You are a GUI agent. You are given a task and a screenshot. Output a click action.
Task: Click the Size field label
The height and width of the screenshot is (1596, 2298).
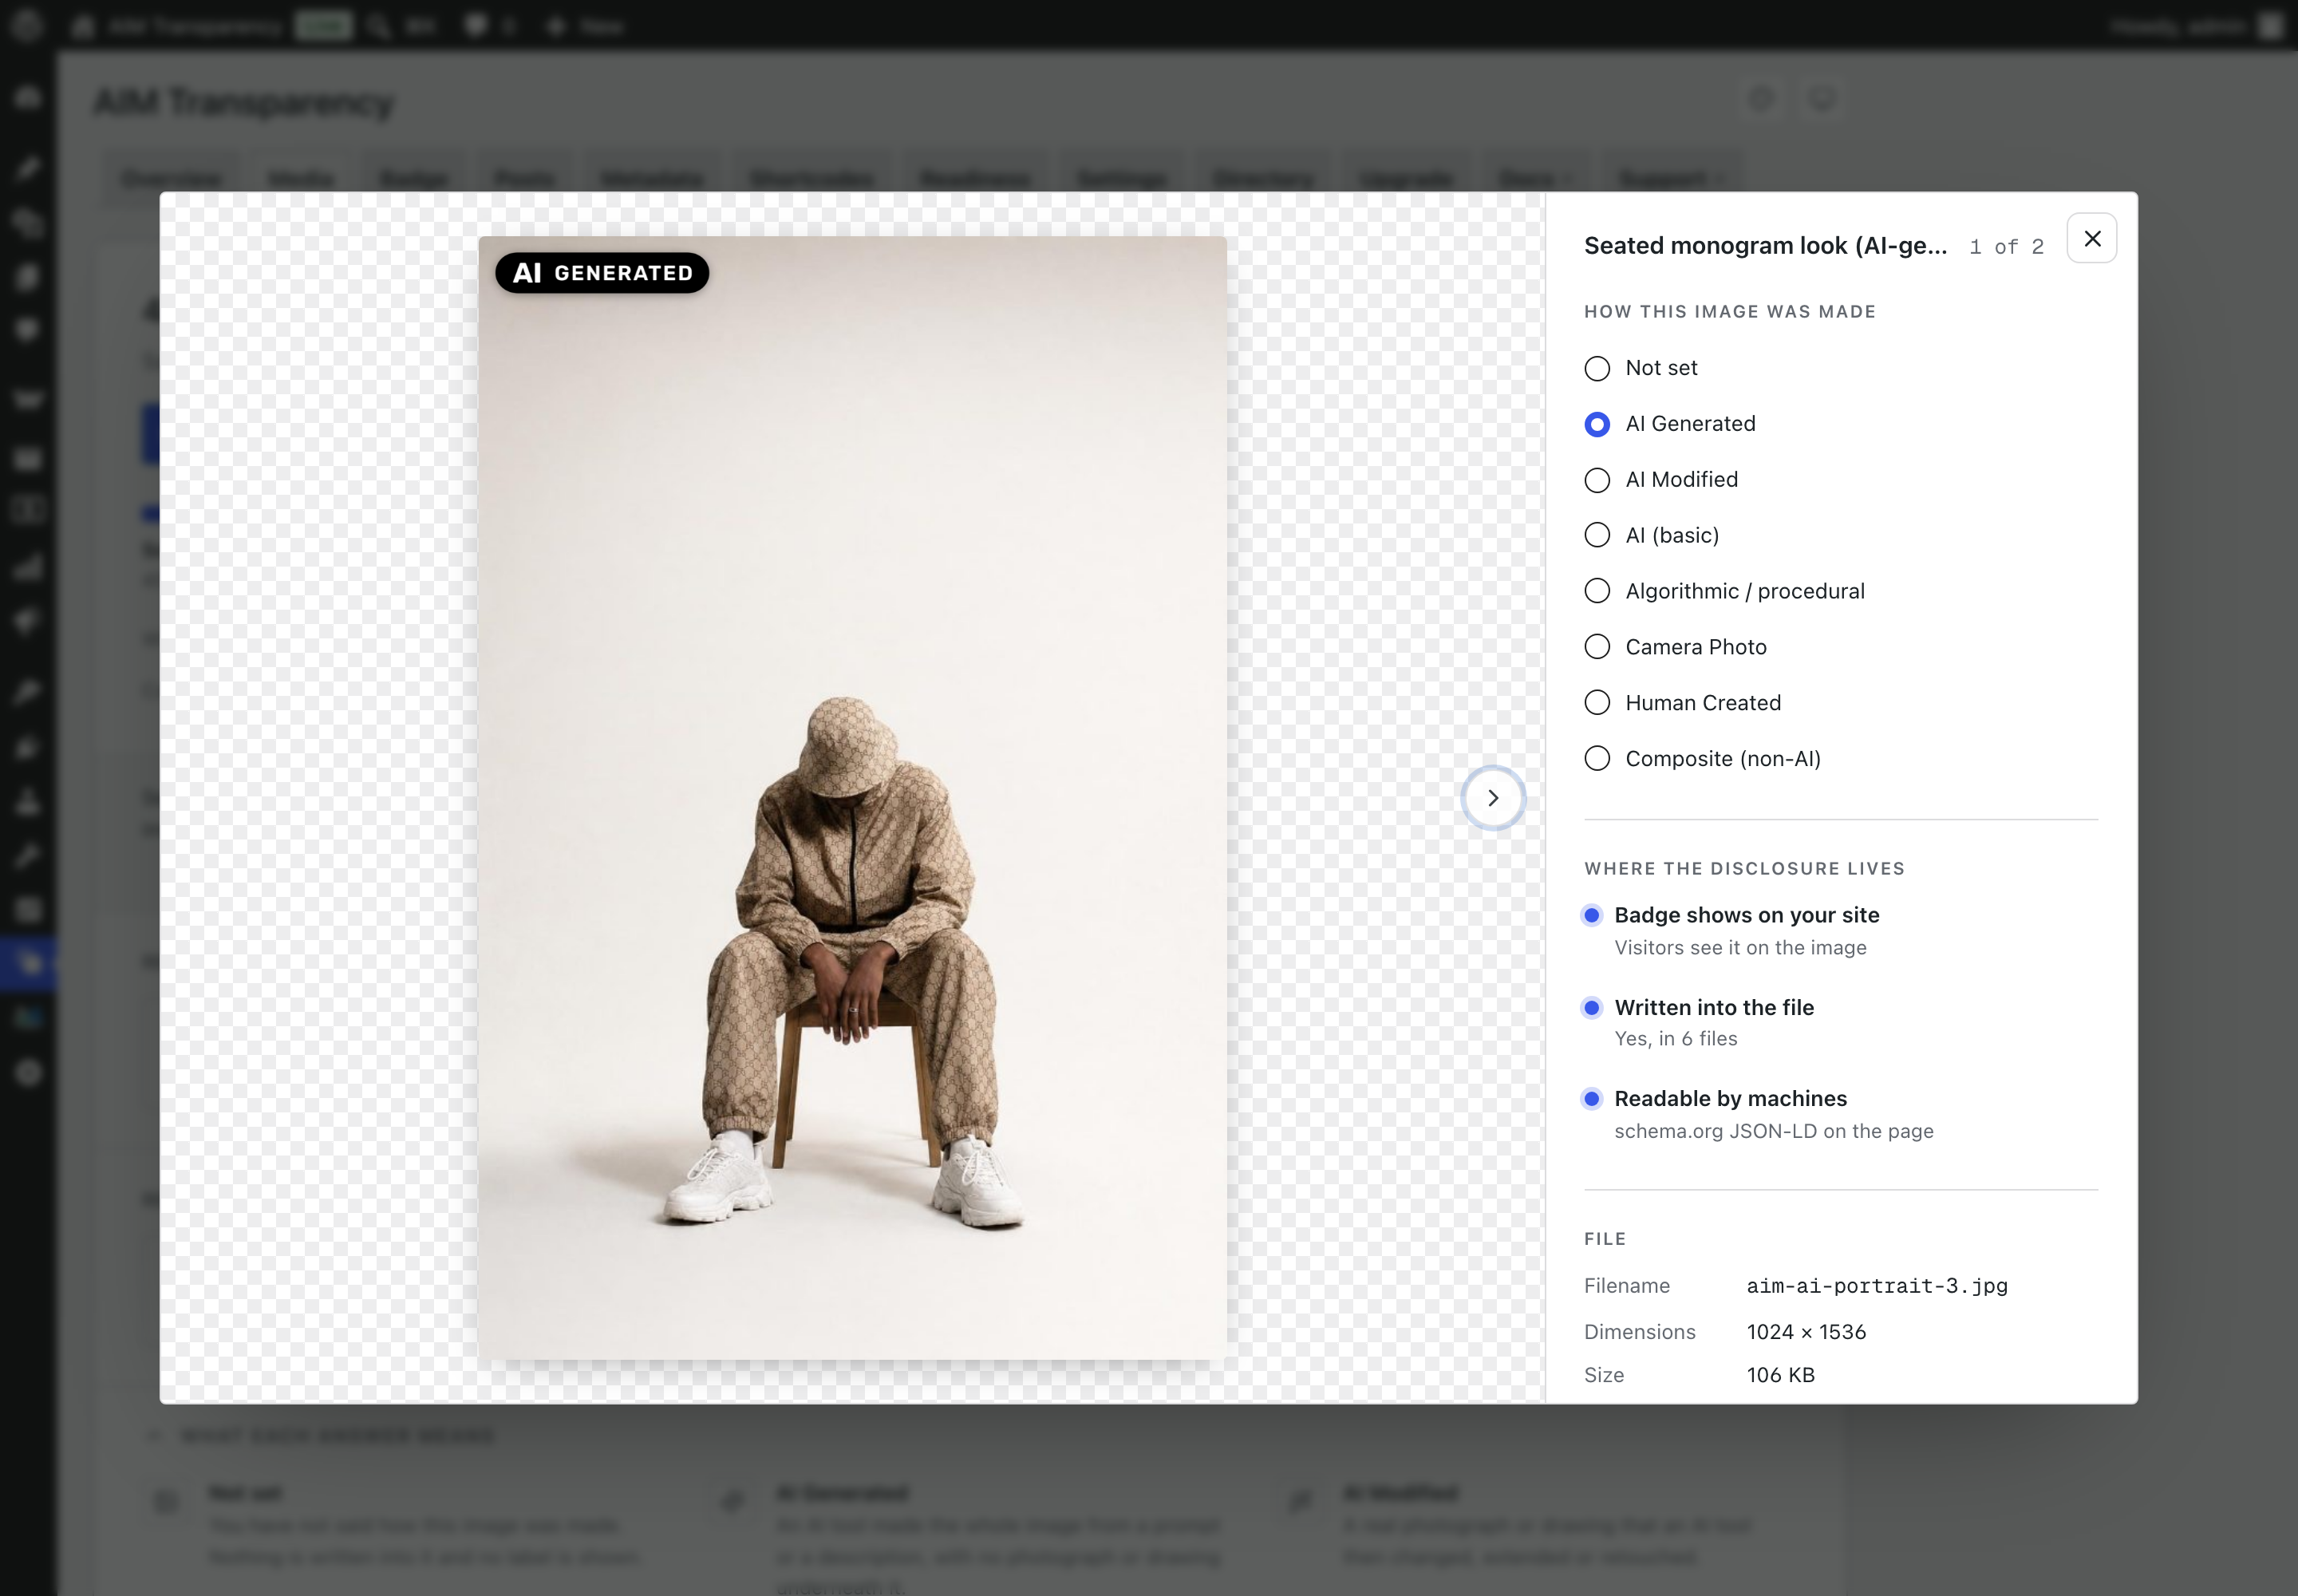(1603, 1375)
